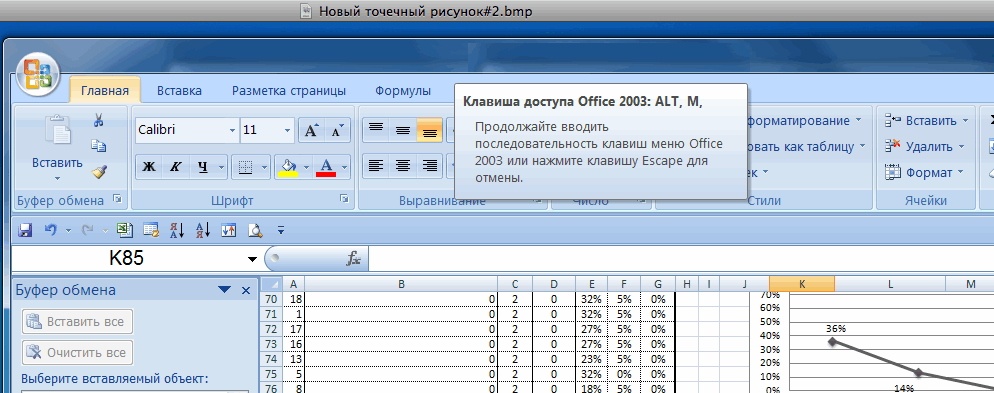994x393 pixels.
Task: Open Шрифт group dialog launcher
Action: pyautogui.click(x=344, y=200)
